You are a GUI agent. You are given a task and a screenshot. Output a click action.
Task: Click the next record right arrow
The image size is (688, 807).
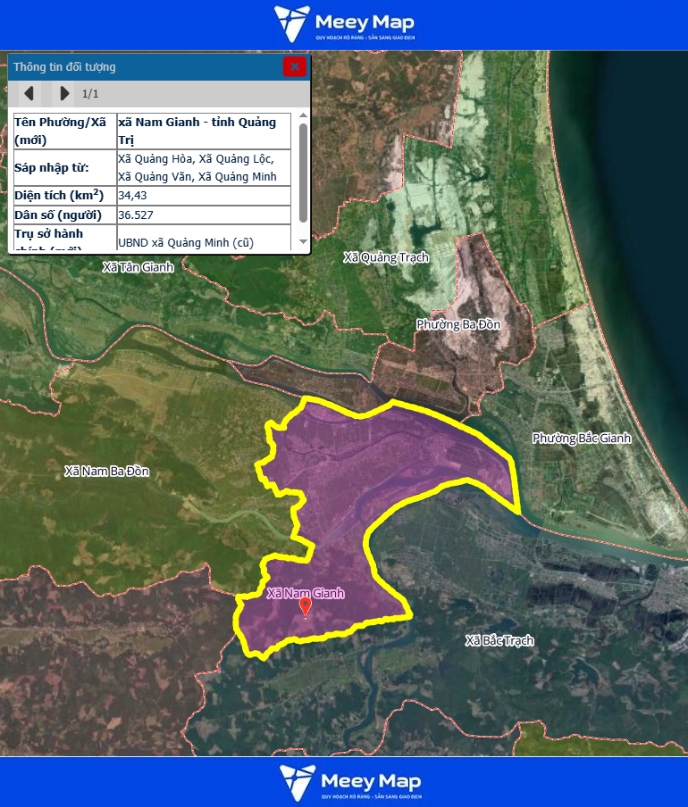(64, 93)
